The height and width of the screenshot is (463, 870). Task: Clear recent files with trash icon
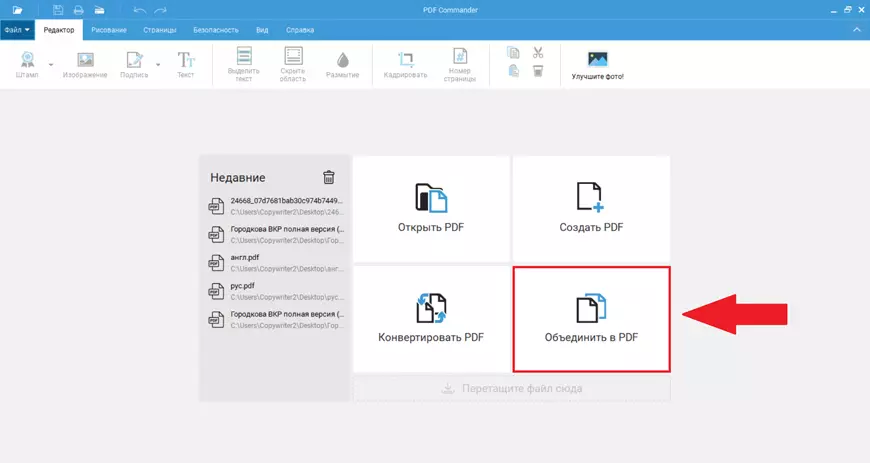coord(328,177)
